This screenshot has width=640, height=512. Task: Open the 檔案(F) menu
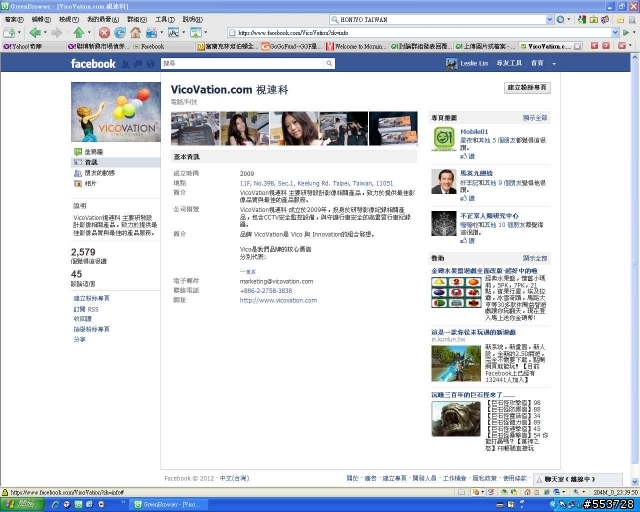point(14,19)
